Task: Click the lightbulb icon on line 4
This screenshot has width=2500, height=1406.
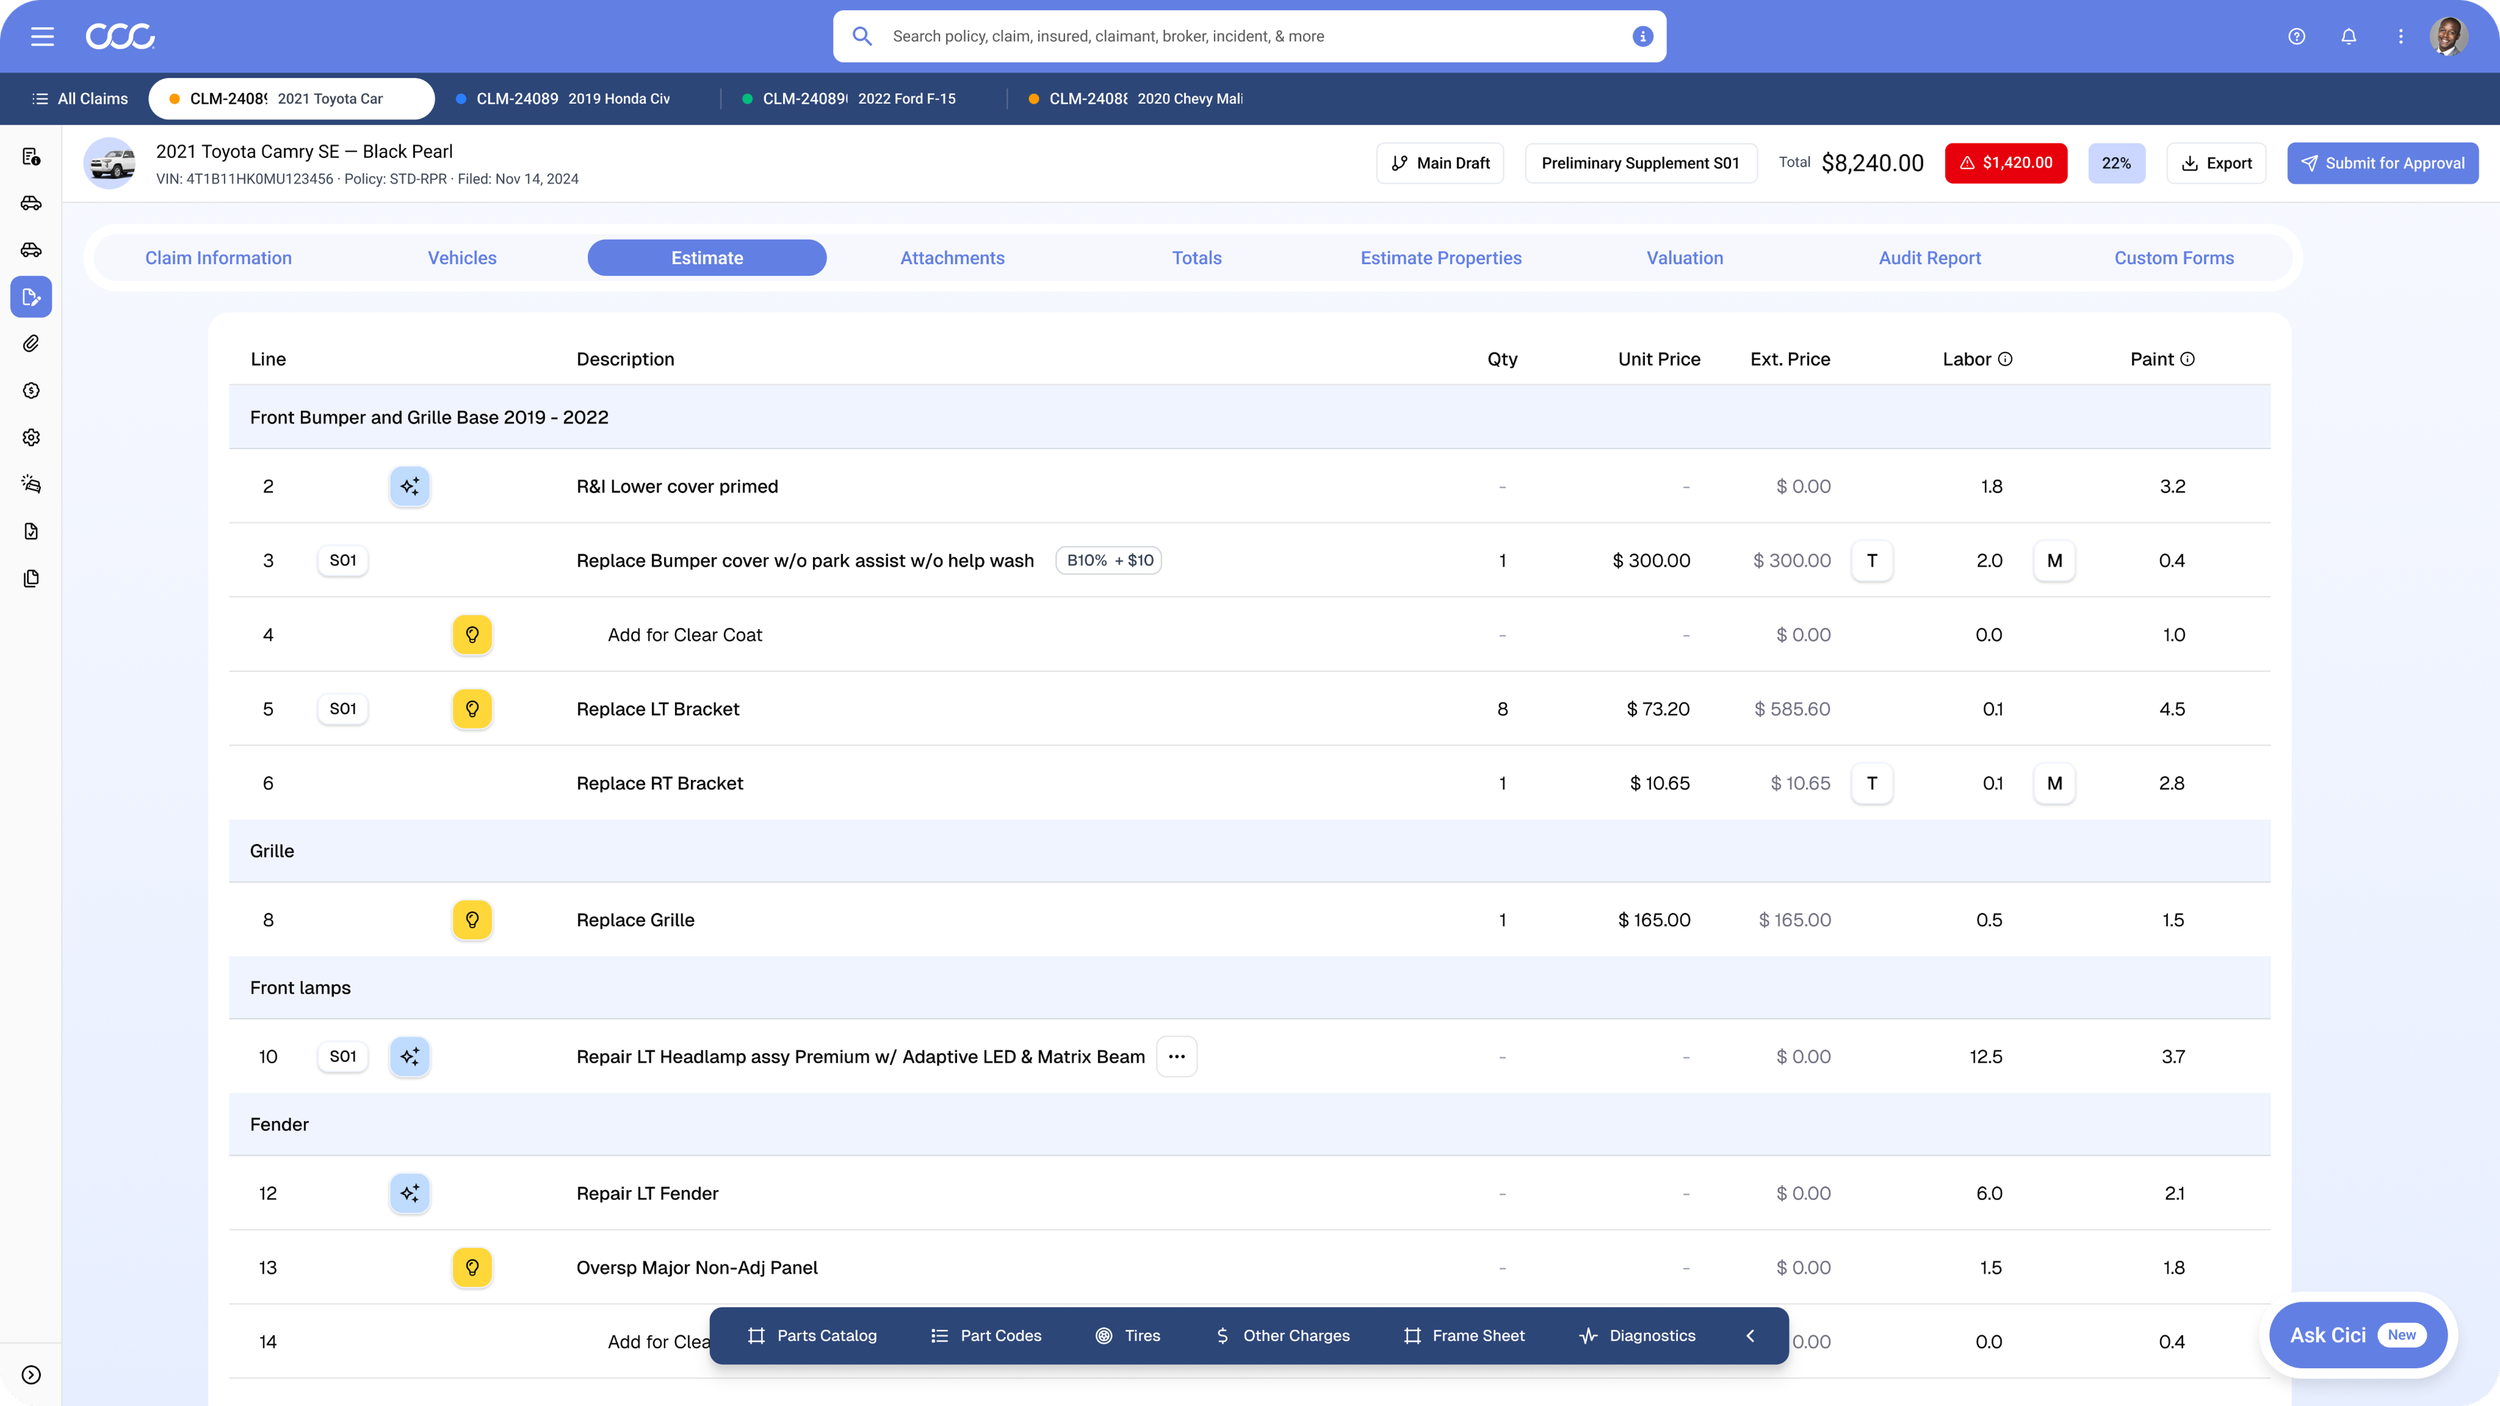Action: tap(472, 635)
